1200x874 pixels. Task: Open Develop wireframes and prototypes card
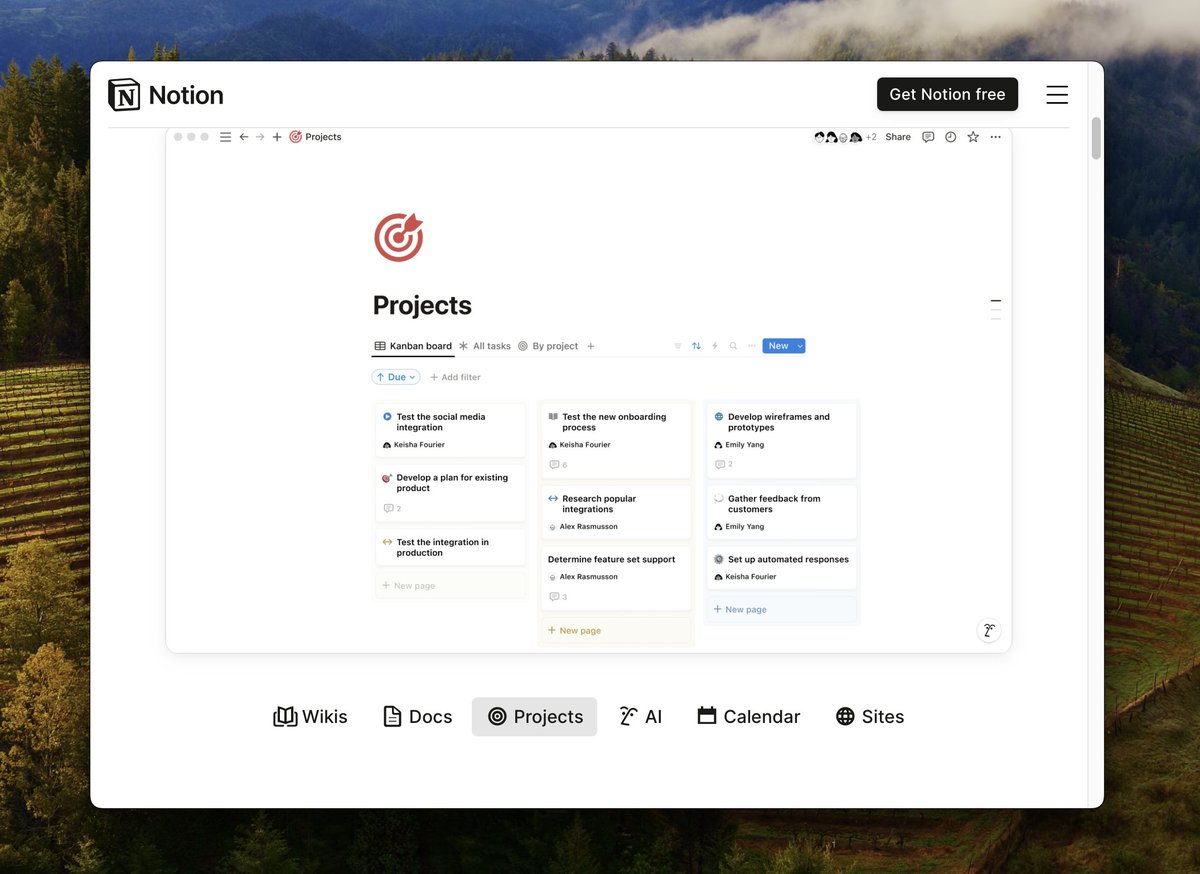[782, 441]
